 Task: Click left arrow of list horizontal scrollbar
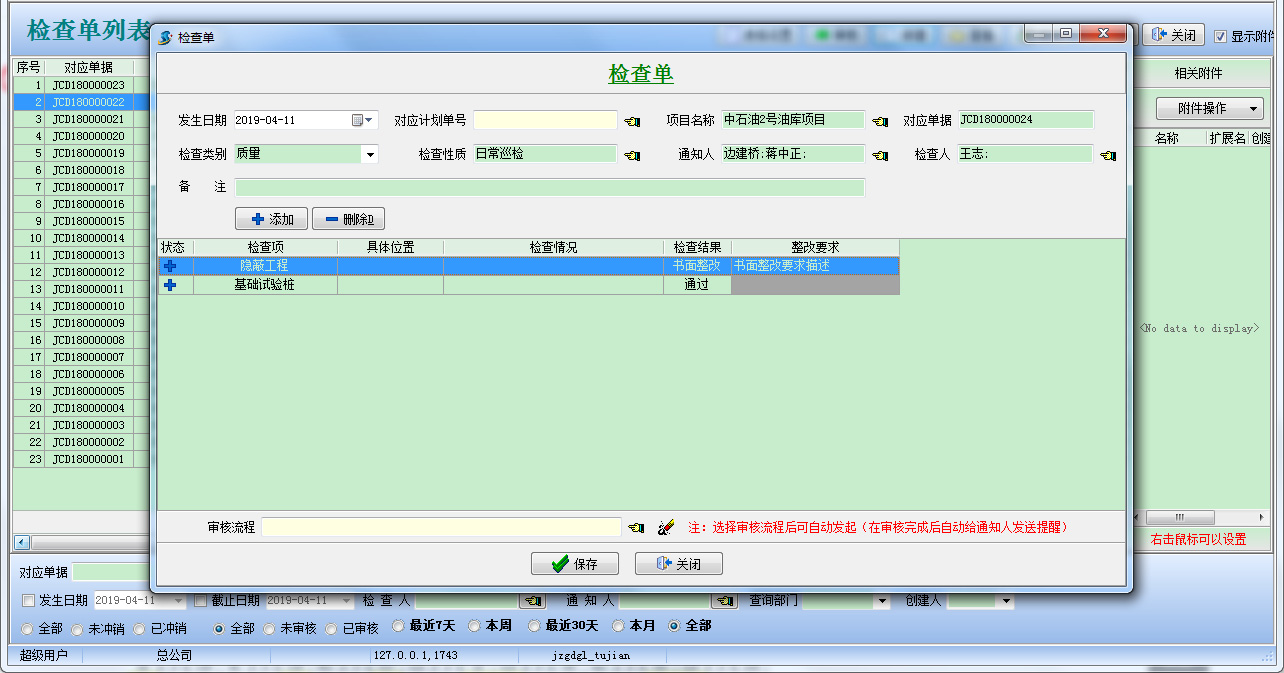(21, 542)
